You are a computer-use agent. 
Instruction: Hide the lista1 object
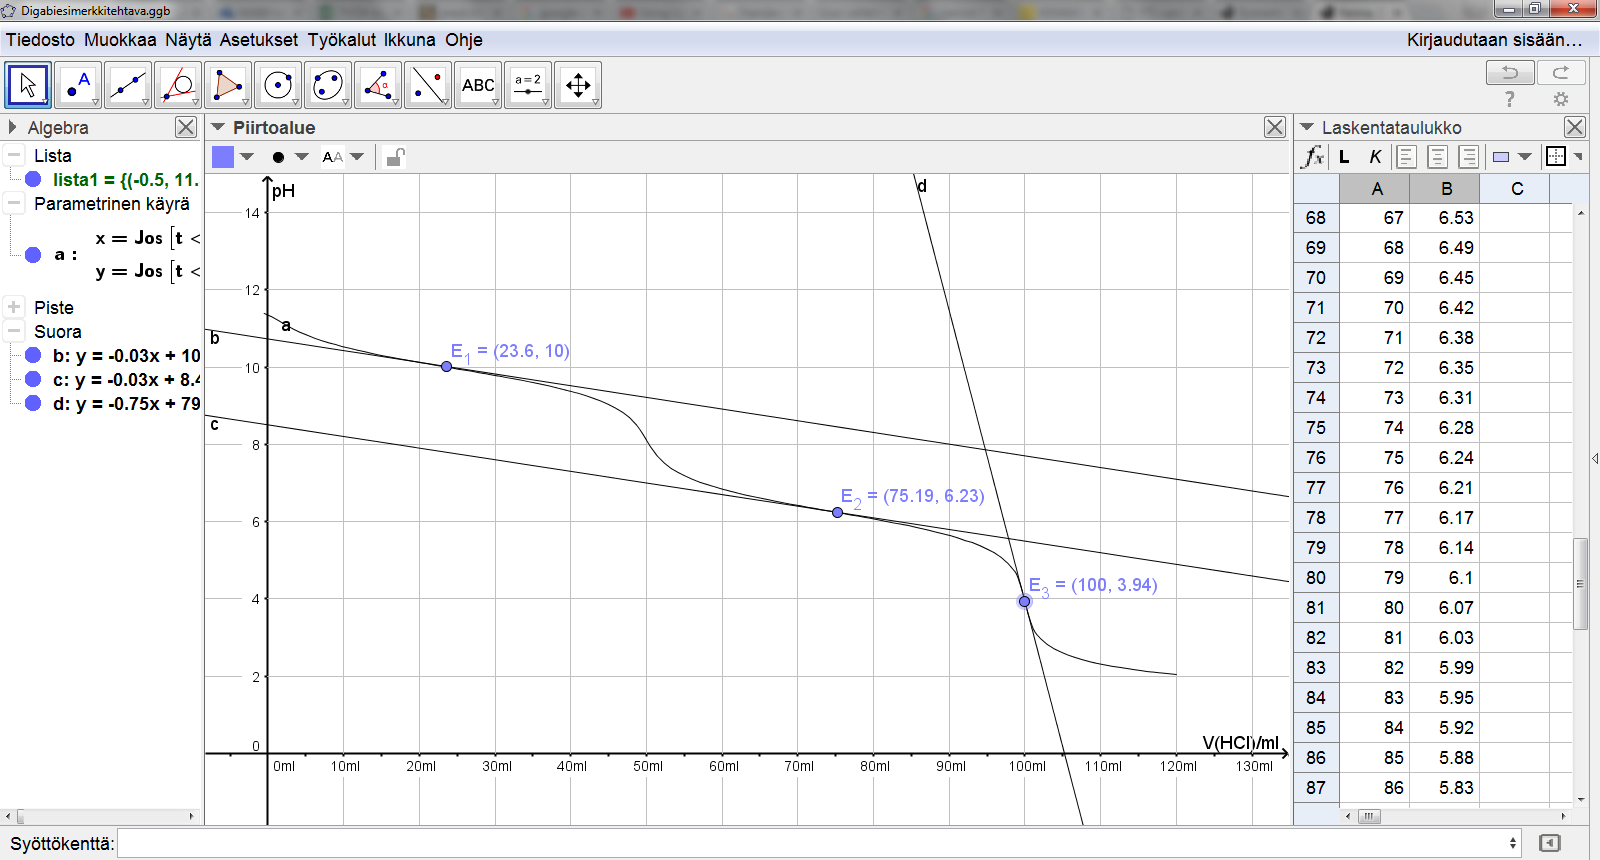point(33,179)
